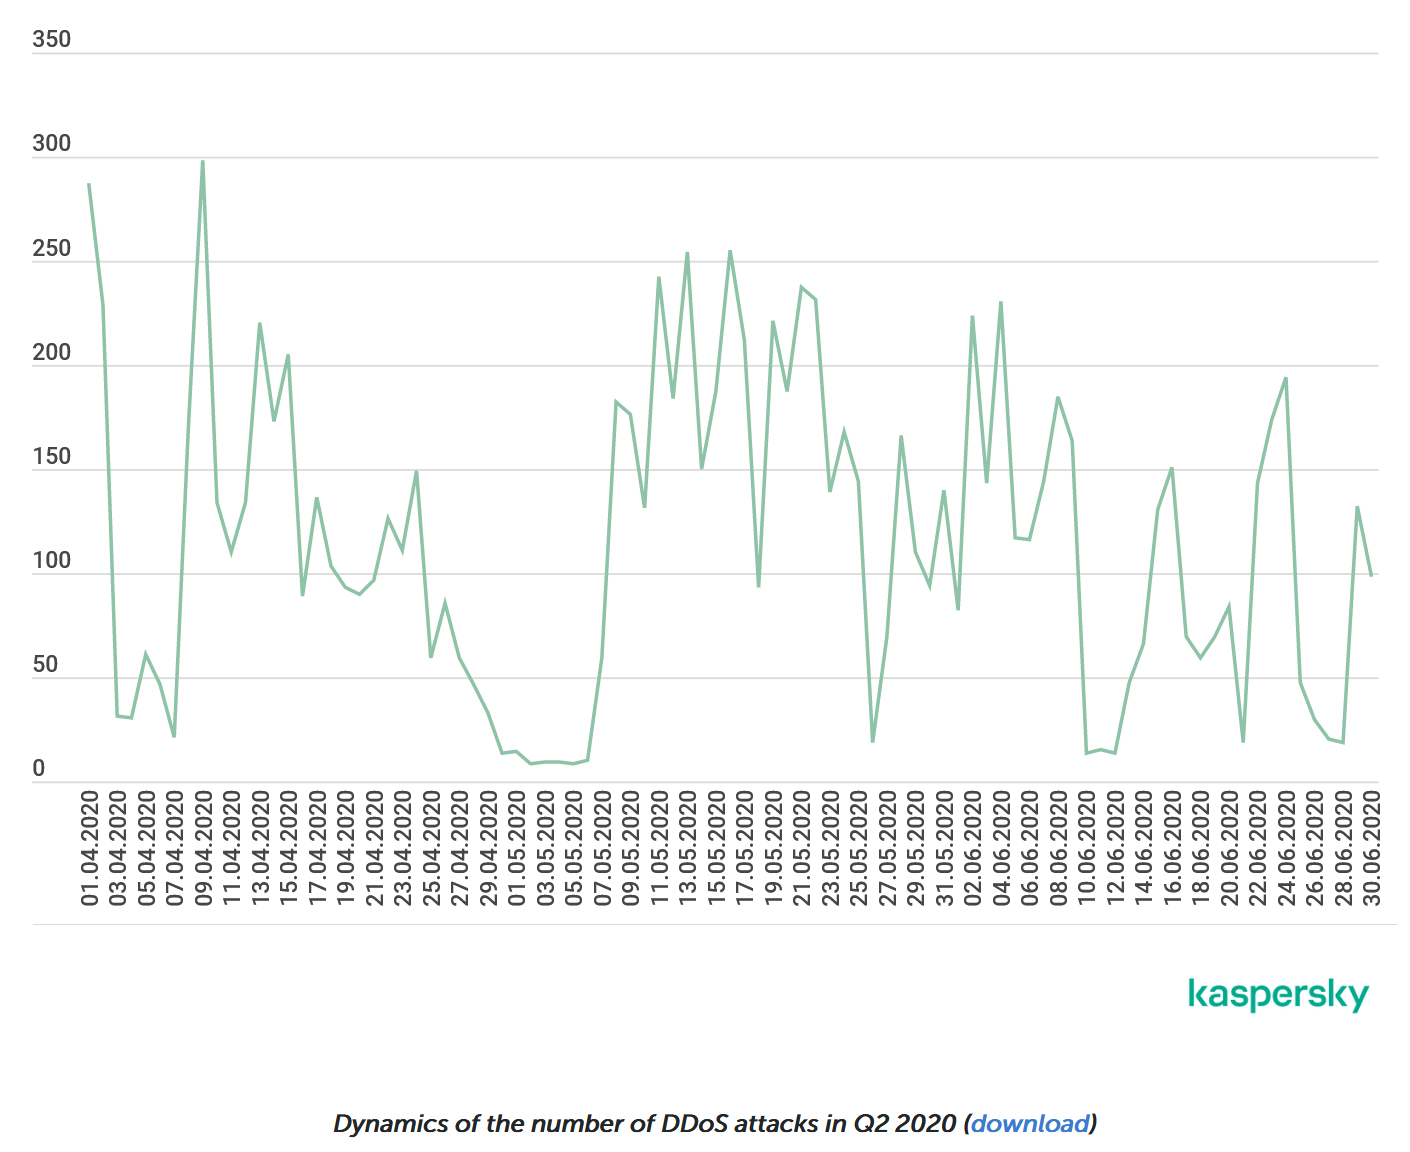The height and width of the screenshot is (1152, 1410).
Task: Click the 50 y-axis value label
Action: 45,664
